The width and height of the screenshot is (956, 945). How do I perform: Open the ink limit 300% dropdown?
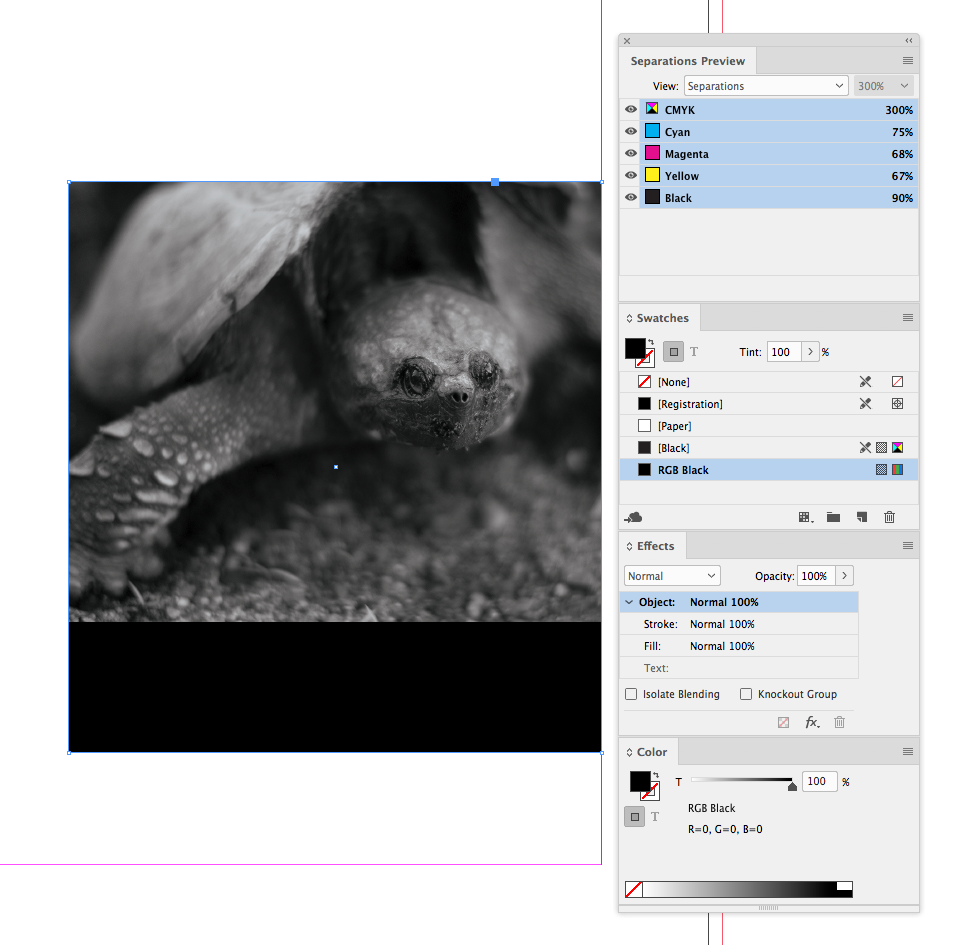tap(882, 85)
